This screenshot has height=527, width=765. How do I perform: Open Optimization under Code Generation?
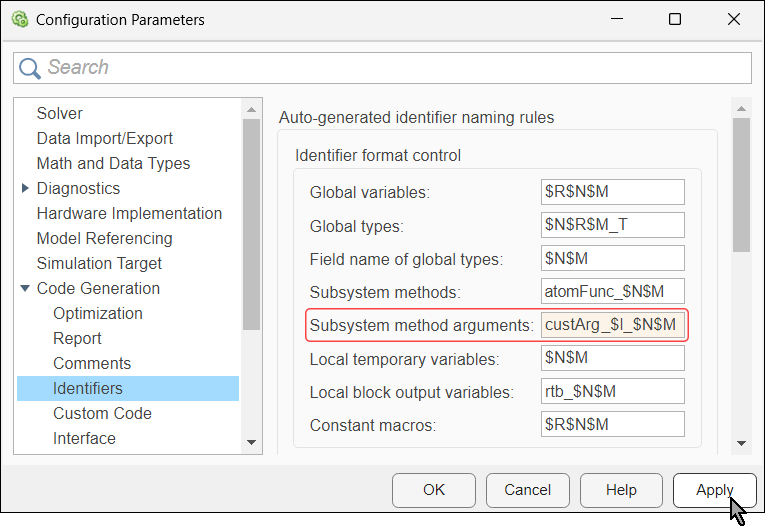[98, 313]
